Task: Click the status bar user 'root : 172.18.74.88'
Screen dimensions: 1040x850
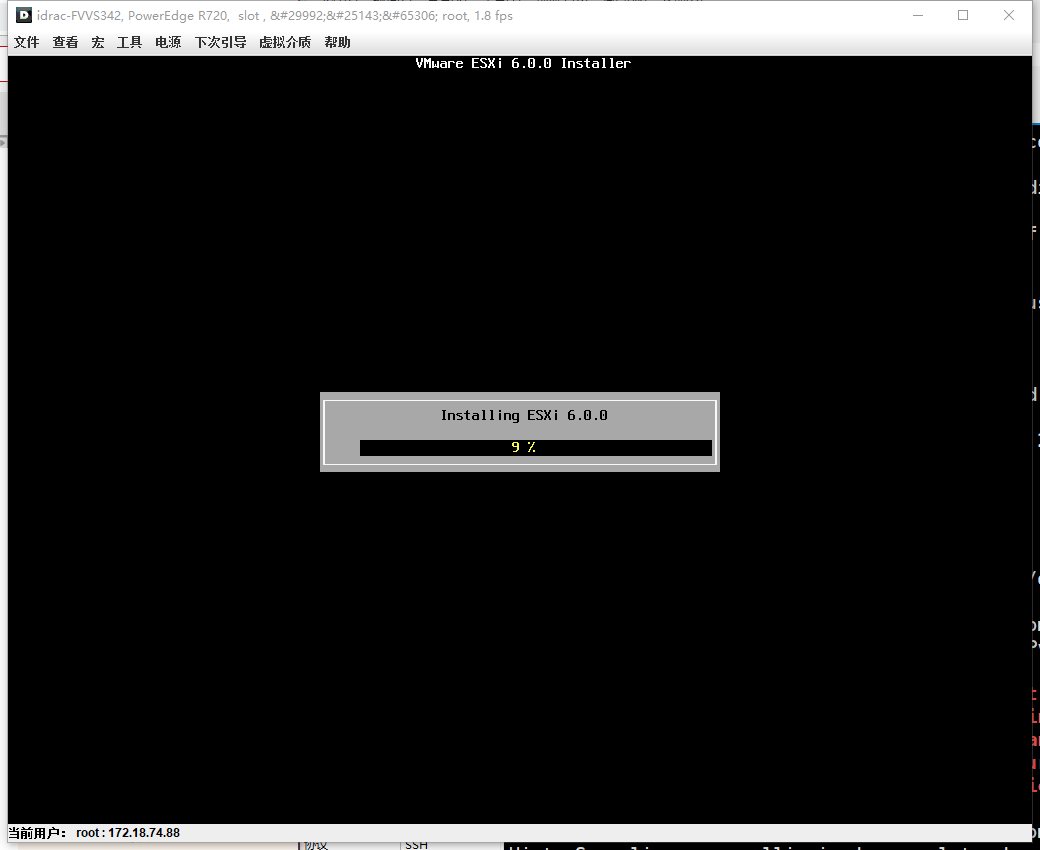Action: [127, 833]
